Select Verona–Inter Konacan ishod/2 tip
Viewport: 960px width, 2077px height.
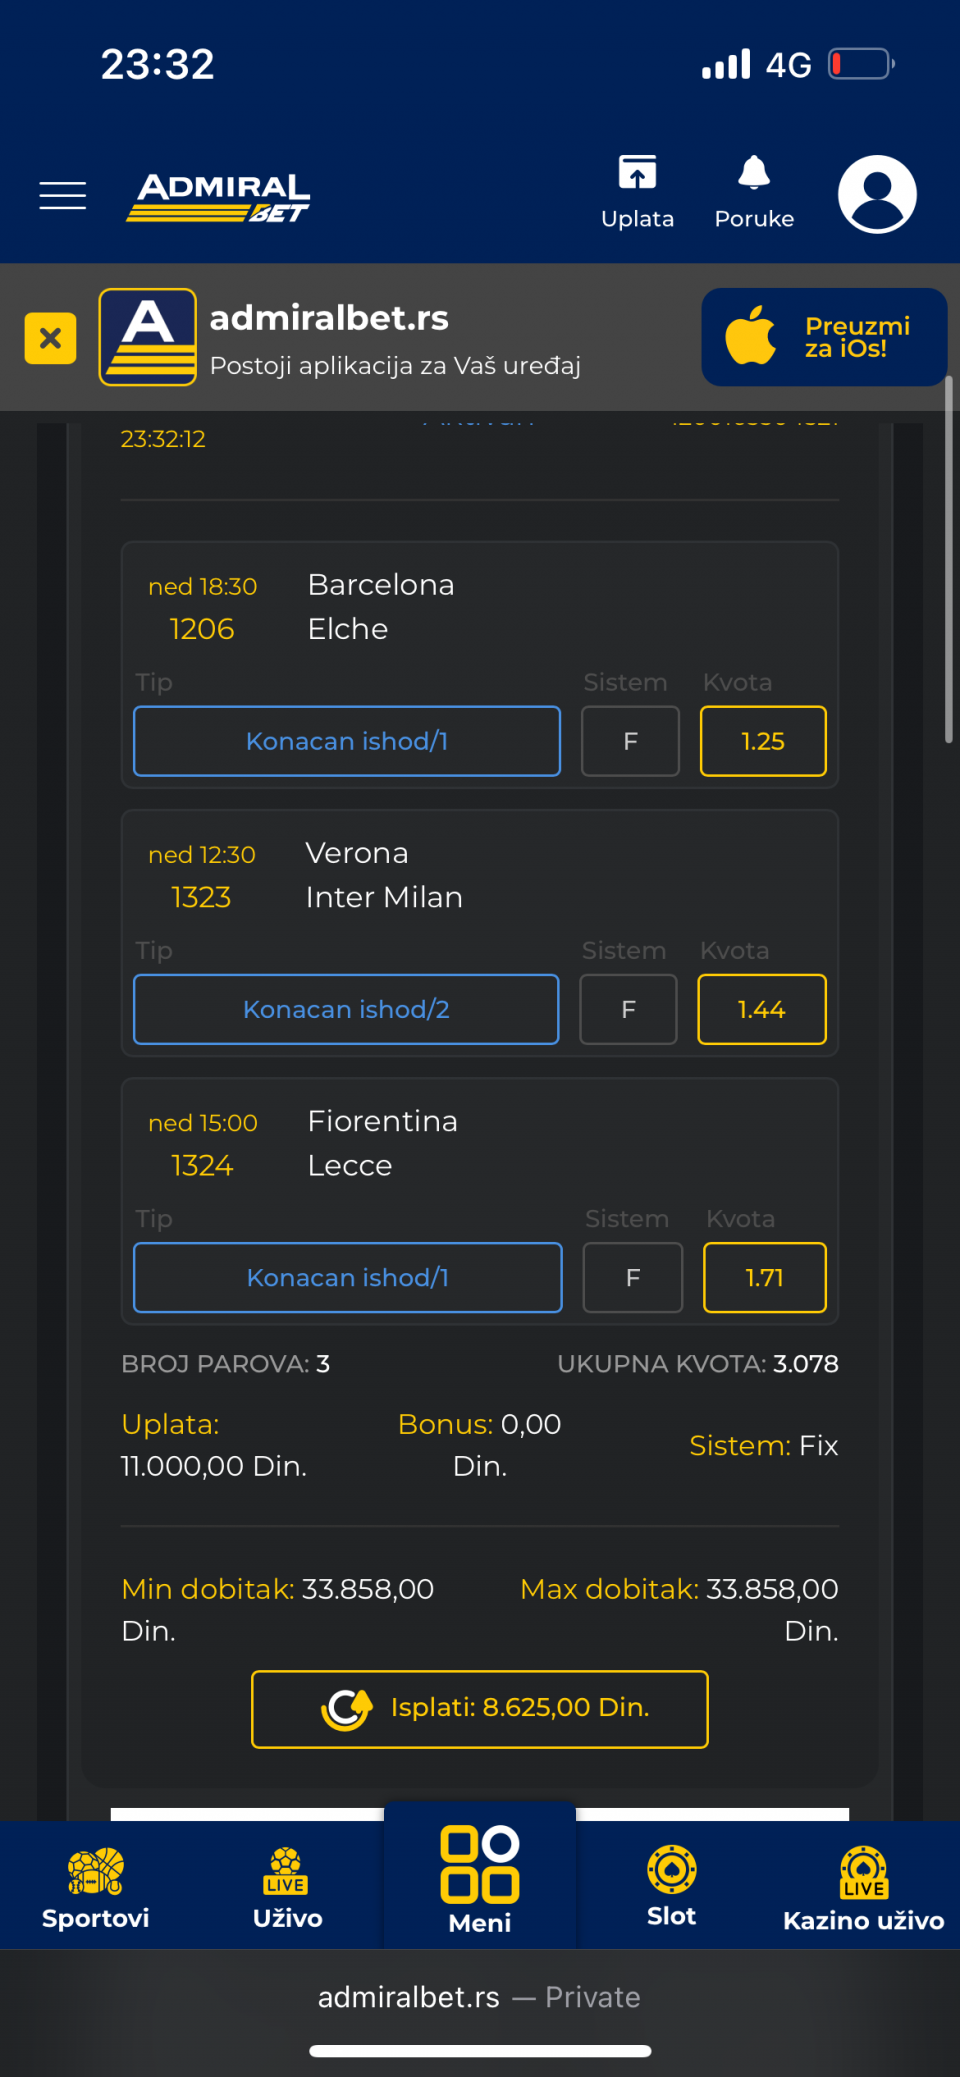(346, 1009)
